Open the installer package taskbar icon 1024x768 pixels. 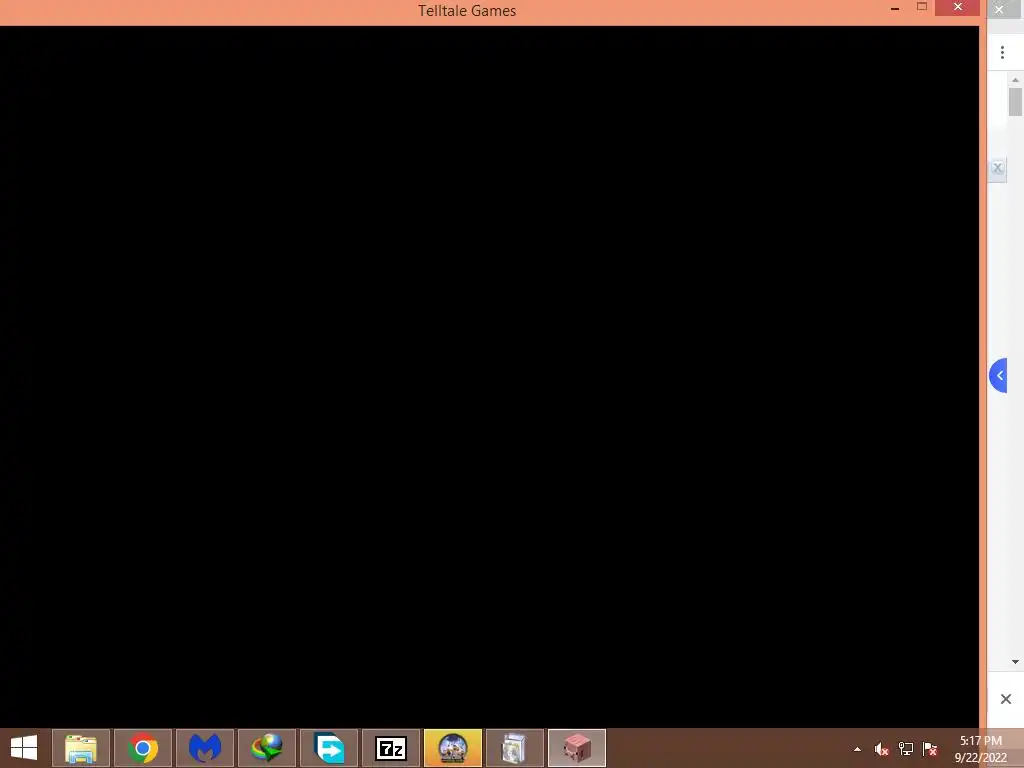point(515,748)
